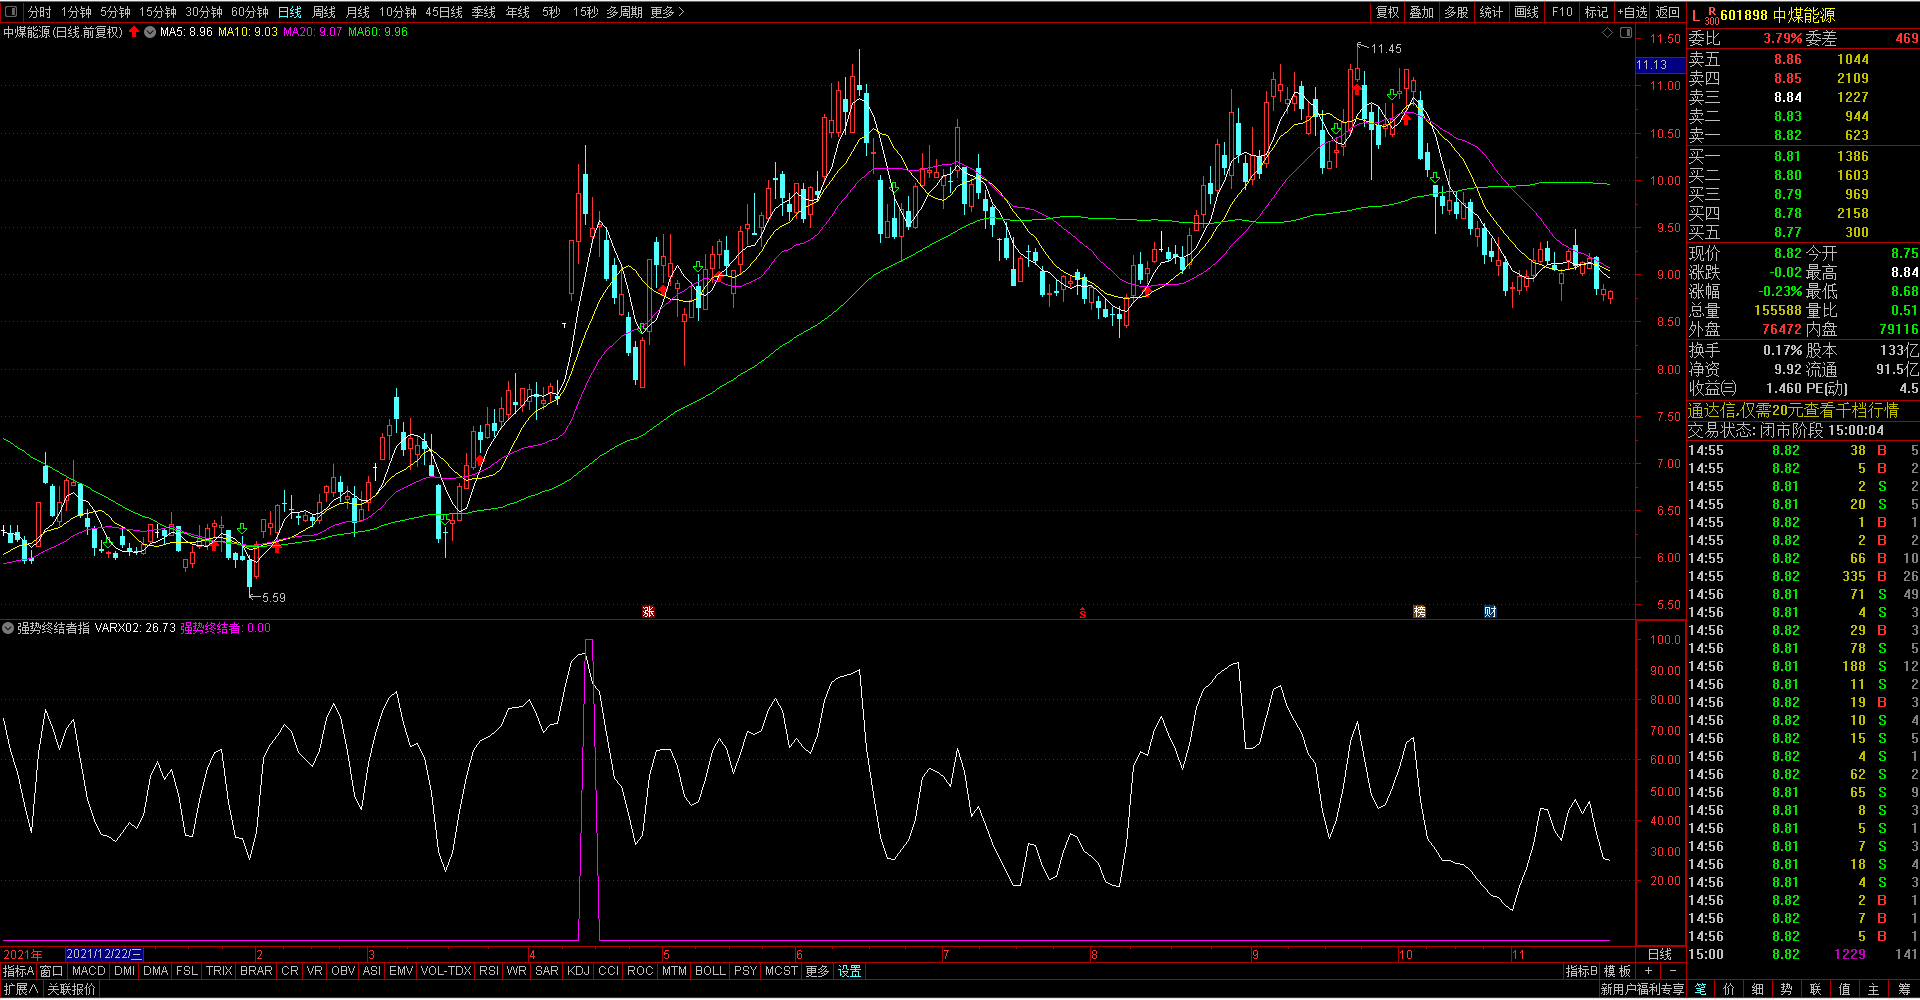Image resolution: width=1920 pixels, height=1000 pixels.
Task: Select the 价 price tab
Action: coord(1729,989)
